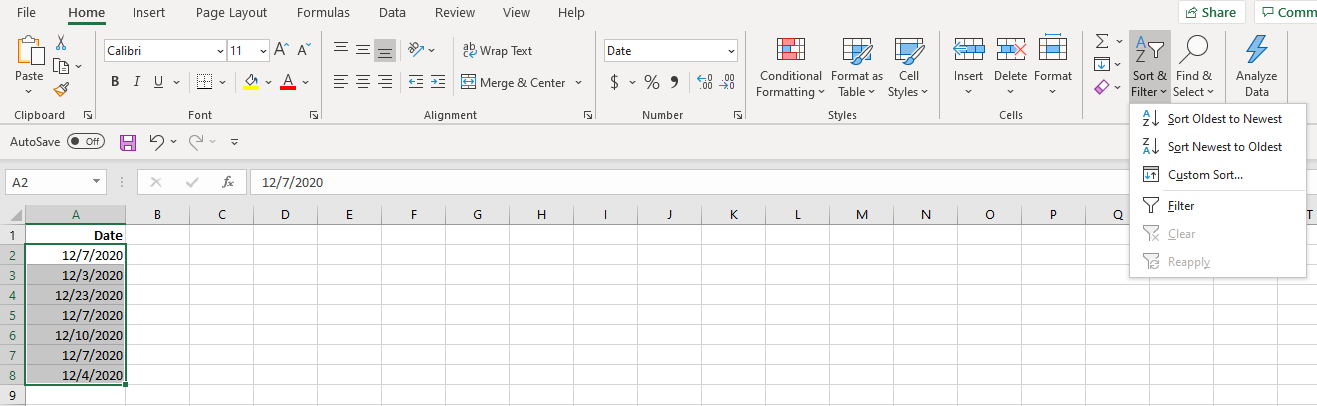
Task: Click the Merge & Center icon
Action: click(x=468, y=82)
